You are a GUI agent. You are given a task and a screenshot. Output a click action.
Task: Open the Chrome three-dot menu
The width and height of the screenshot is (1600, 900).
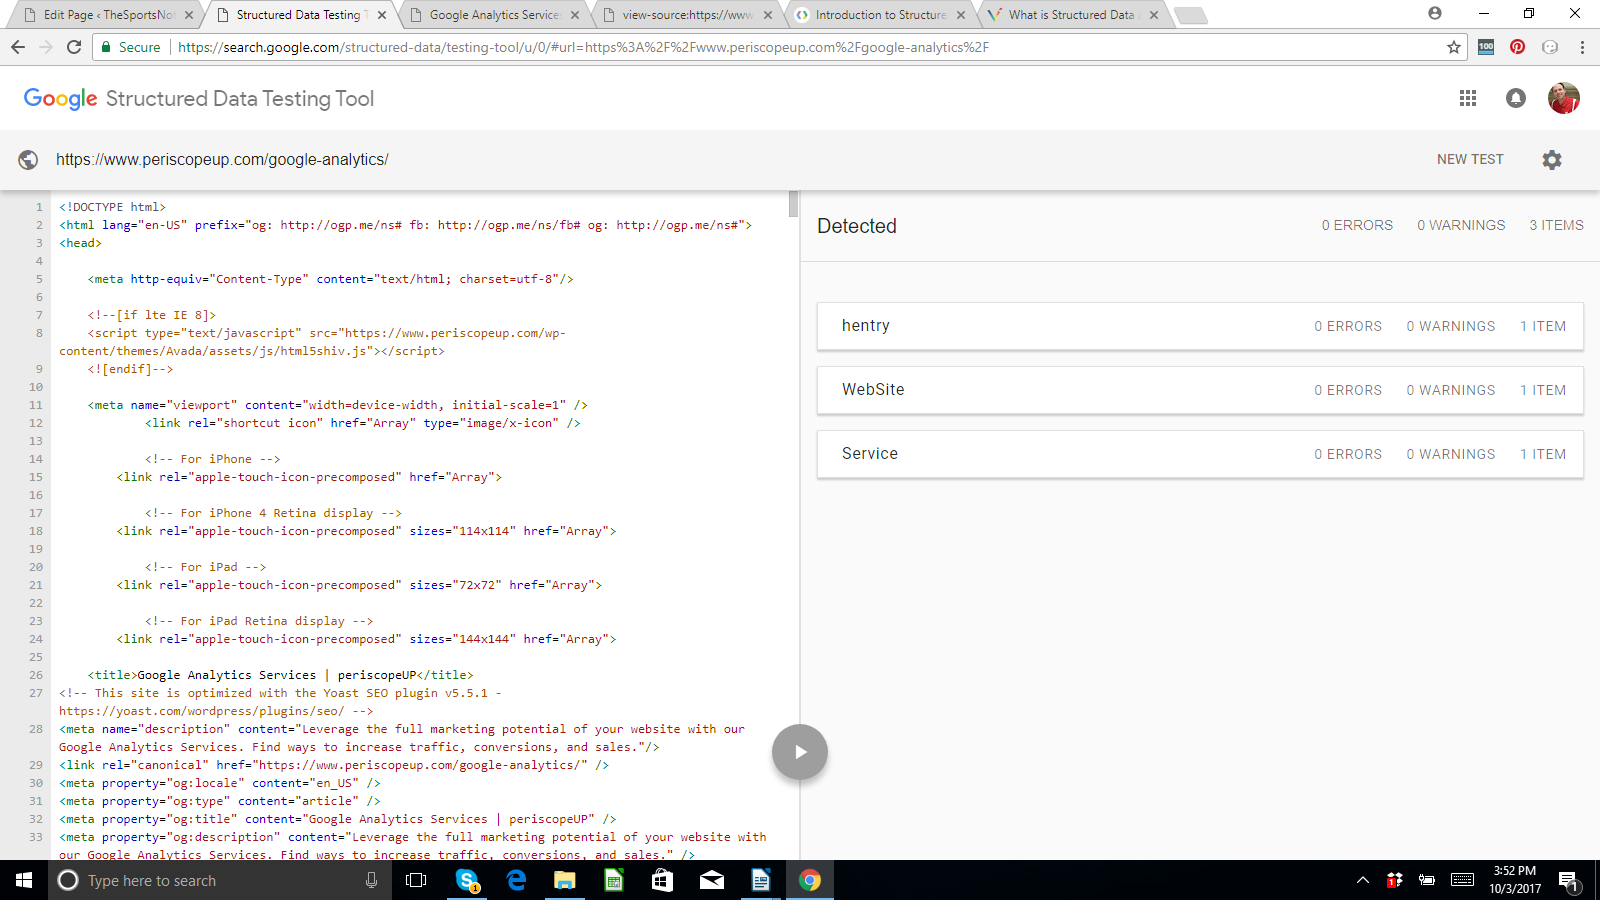1582,47
